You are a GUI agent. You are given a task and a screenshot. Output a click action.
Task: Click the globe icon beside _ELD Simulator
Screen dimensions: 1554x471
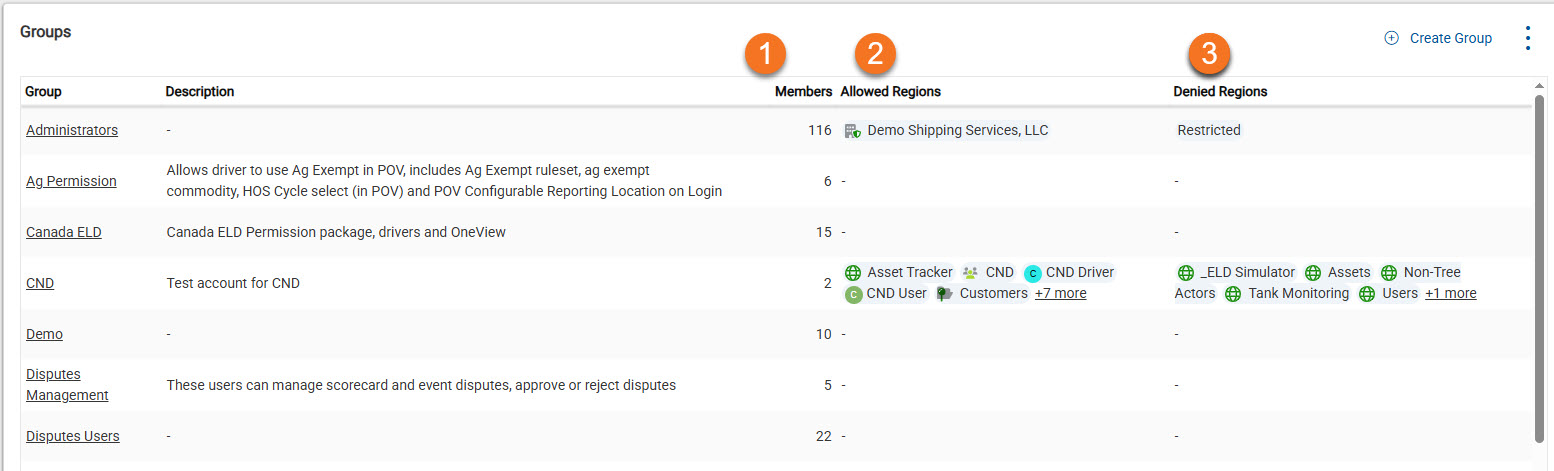pos(1186,272)
